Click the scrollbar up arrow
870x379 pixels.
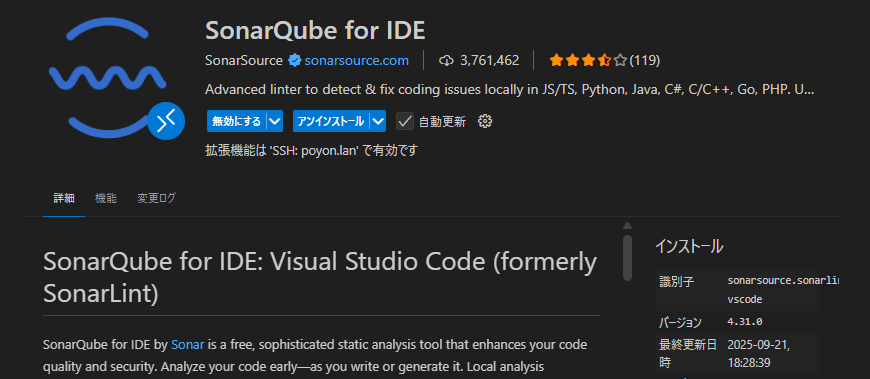pyautogui.click(x=628, y=226)
